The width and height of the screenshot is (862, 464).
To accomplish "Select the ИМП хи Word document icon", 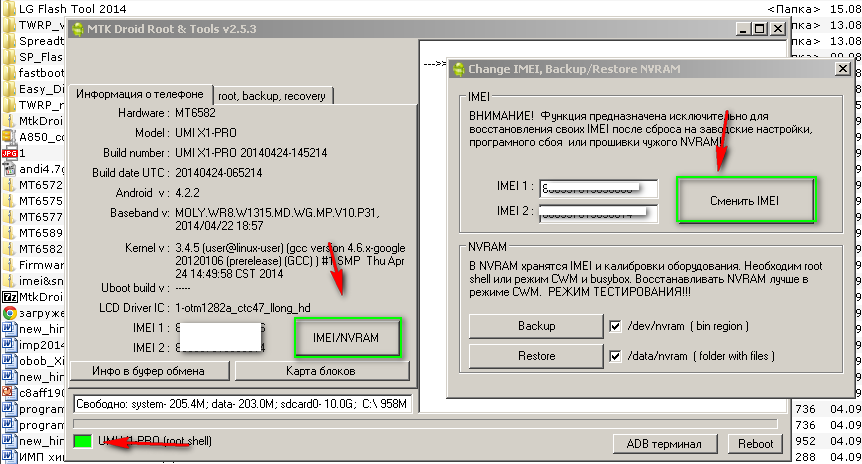I will point(9,456).
